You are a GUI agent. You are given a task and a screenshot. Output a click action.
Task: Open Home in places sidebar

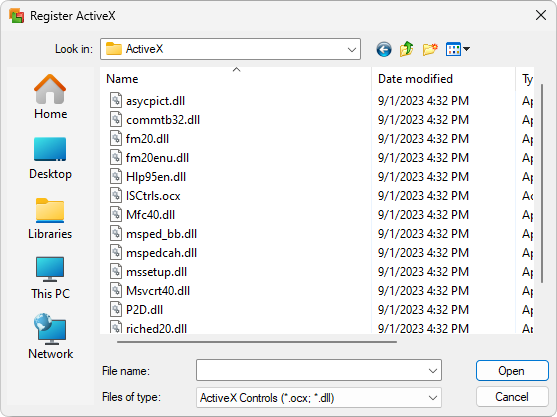pyautogui.click(x=50, y=97)
